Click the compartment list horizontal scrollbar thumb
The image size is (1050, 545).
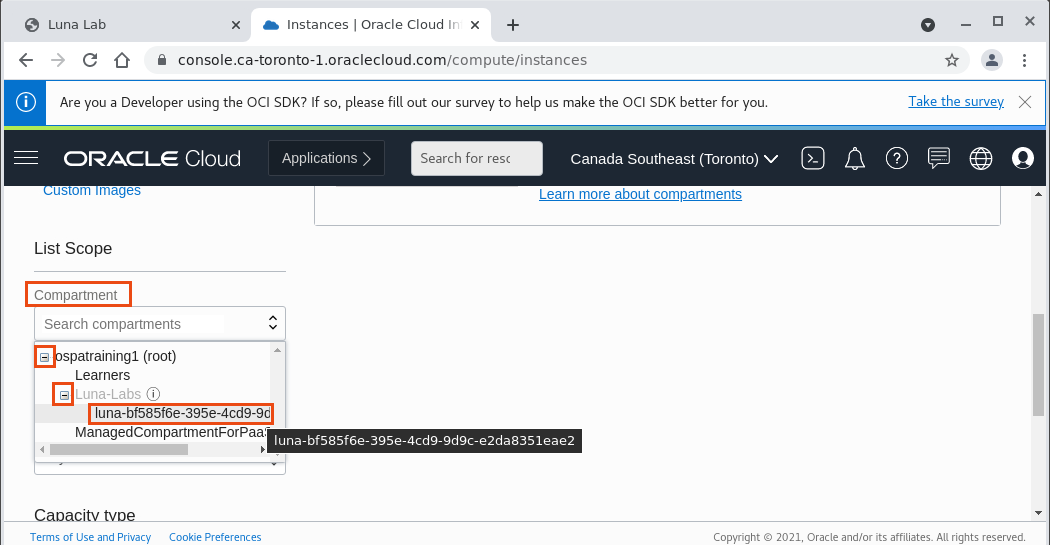(x=119, y=449)
